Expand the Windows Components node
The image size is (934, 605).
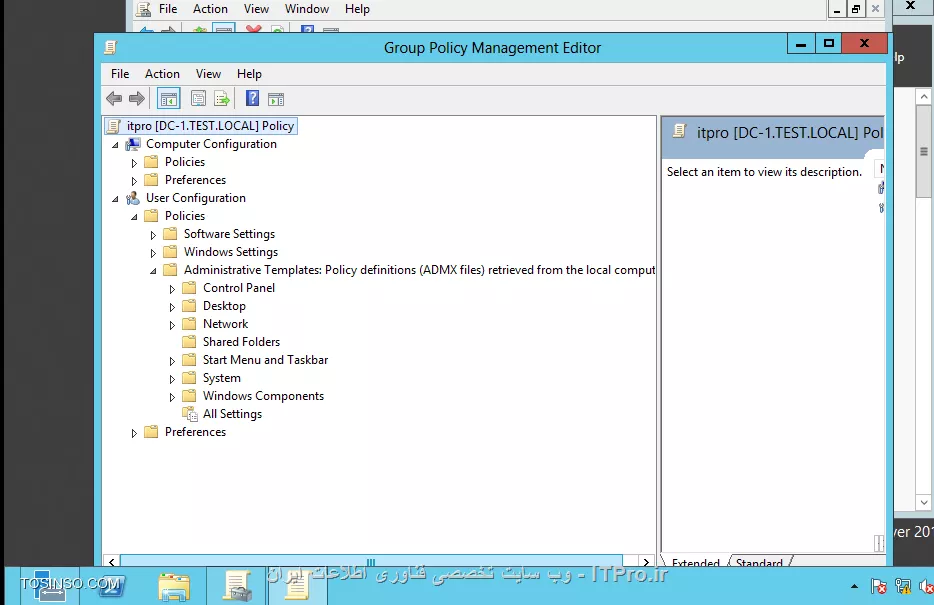pos(172,397)
